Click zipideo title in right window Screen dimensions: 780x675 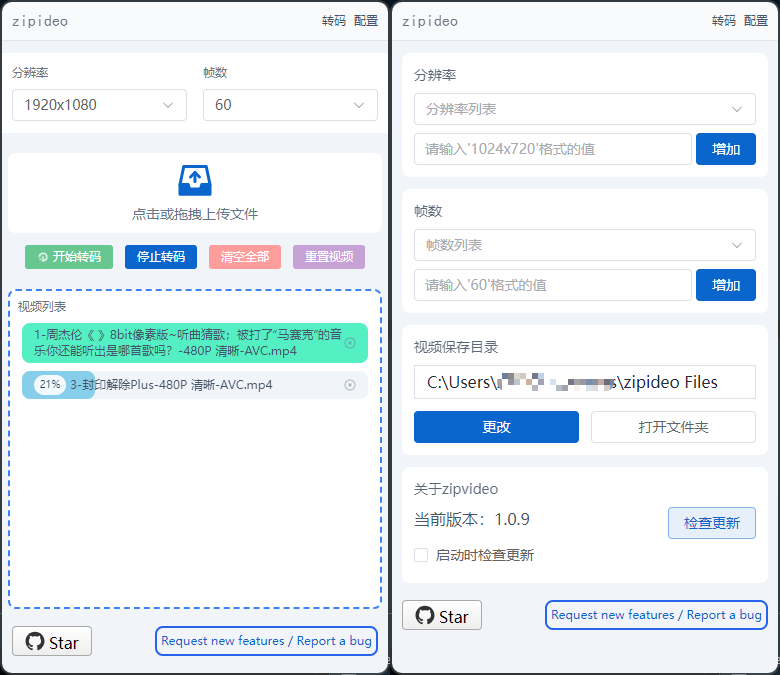click(430, 21)
